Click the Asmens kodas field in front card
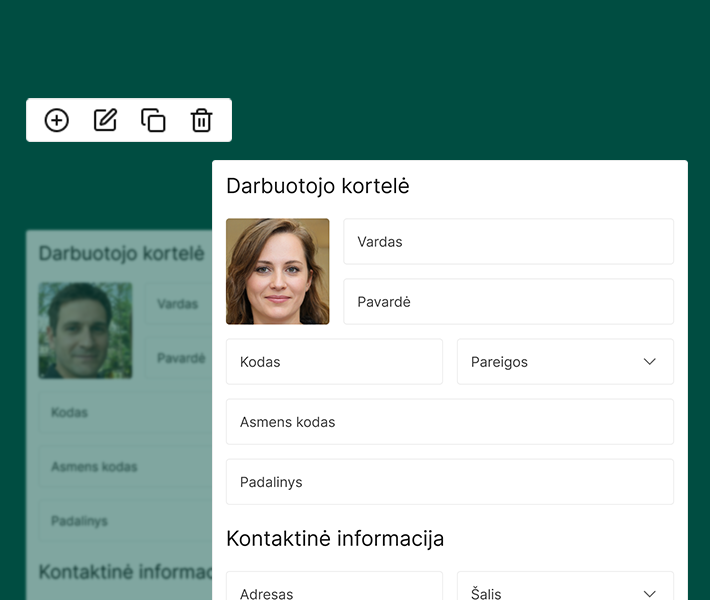The width and height of the screenshot is (710, 600). [449, 422]
